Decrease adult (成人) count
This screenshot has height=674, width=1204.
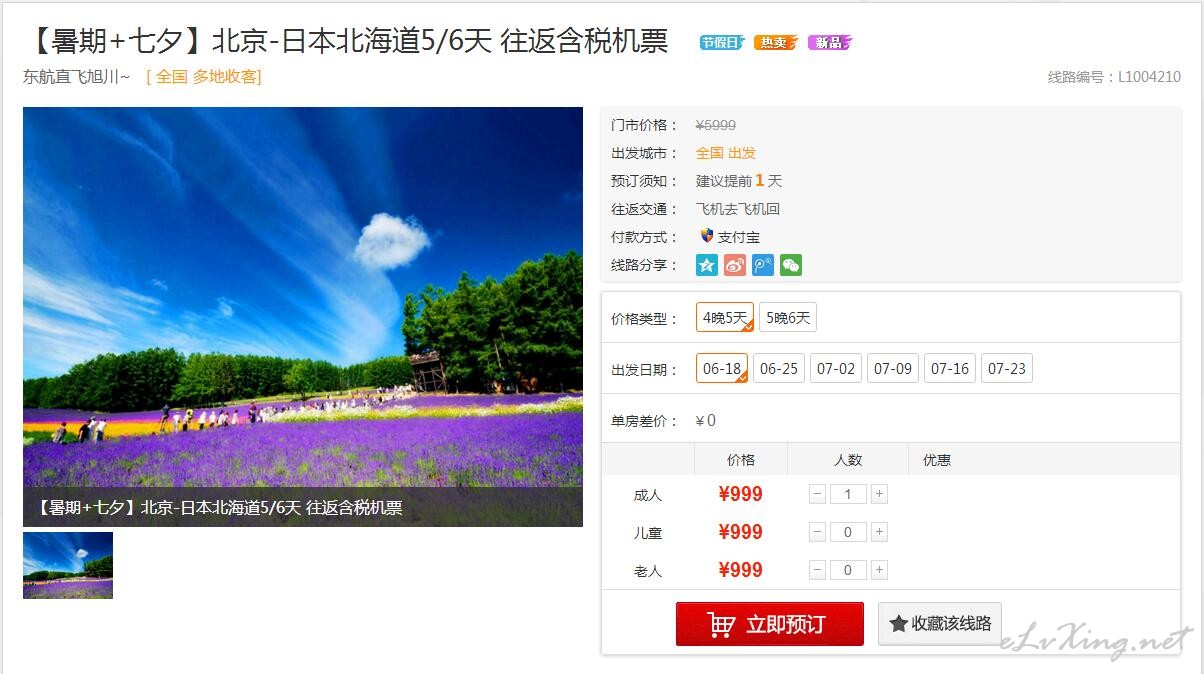point(817,494)
